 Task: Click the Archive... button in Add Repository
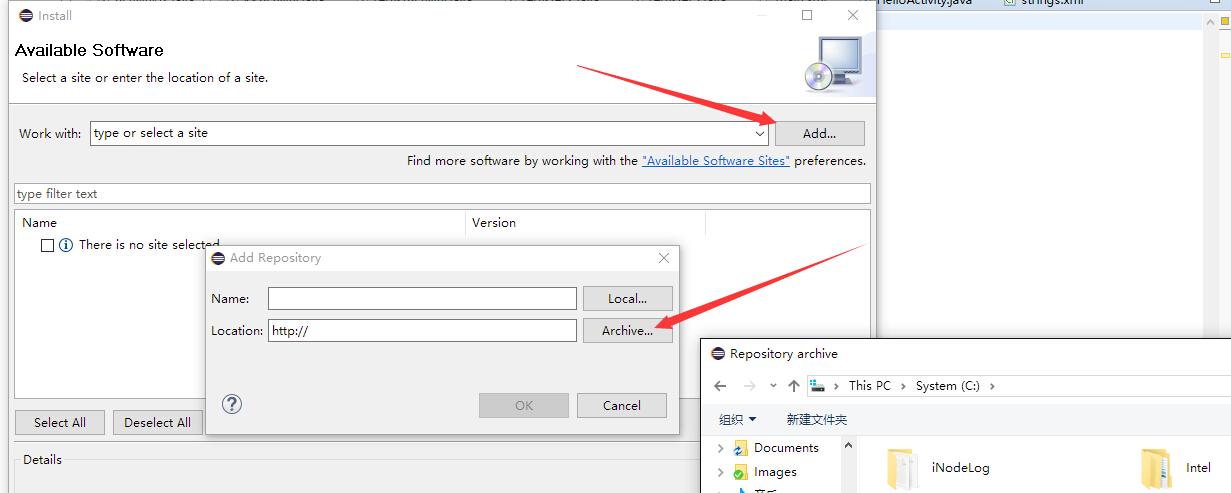628,331
